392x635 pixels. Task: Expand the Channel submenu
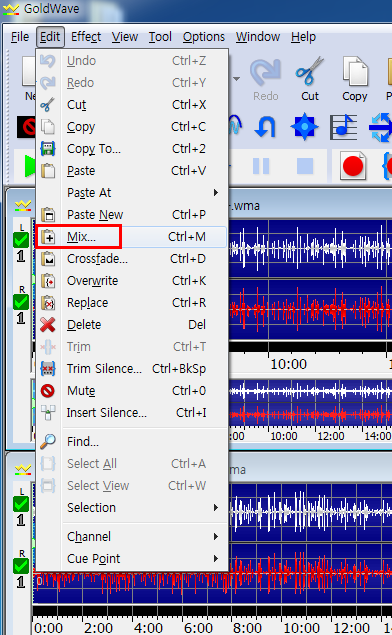[132, 537]
